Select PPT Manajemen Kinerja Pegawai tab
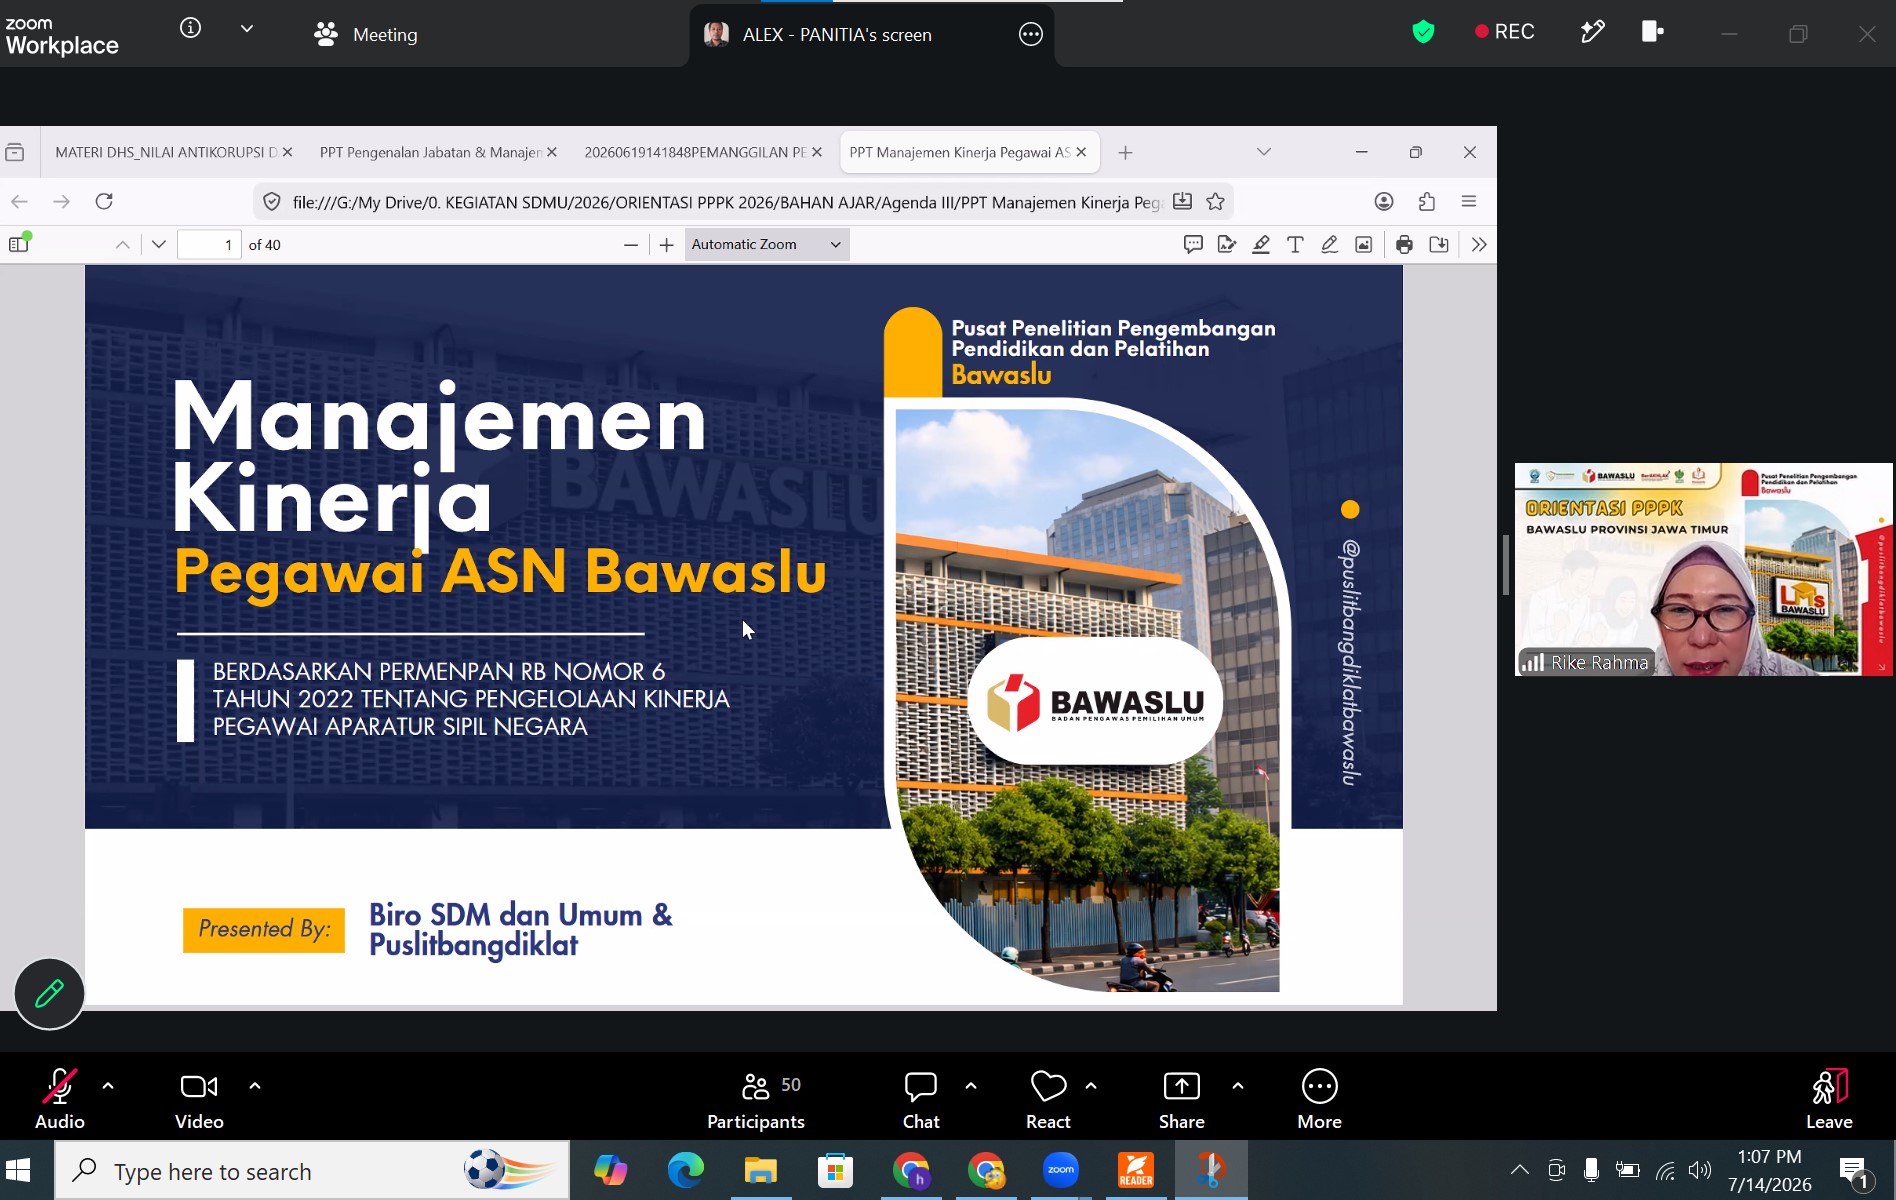 tap(959, 152)
